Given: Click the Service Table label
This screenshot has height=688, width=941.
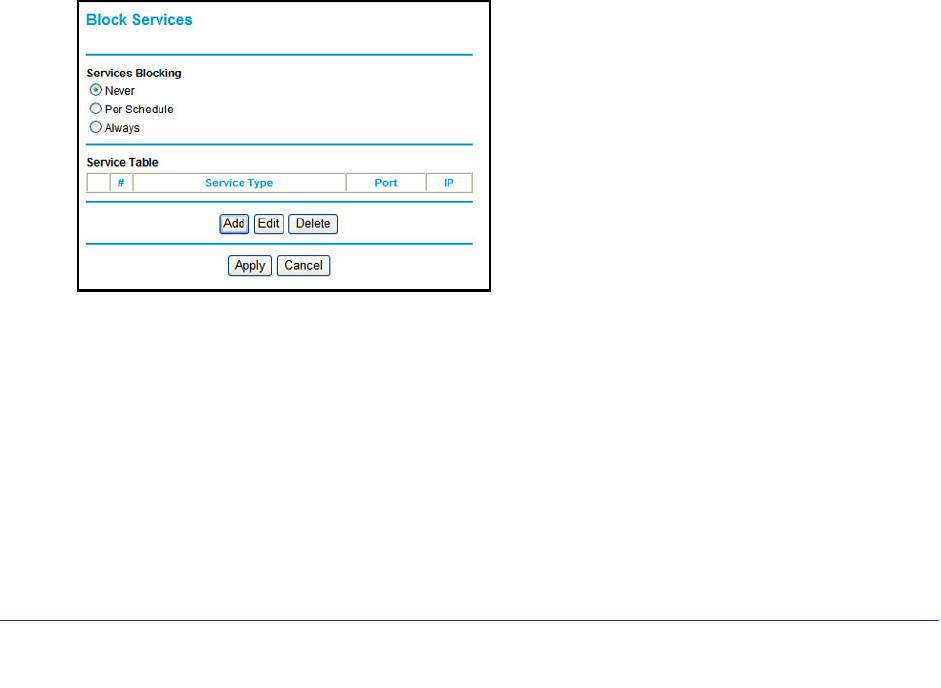Looking at the screenshot, I should (122, 163).
